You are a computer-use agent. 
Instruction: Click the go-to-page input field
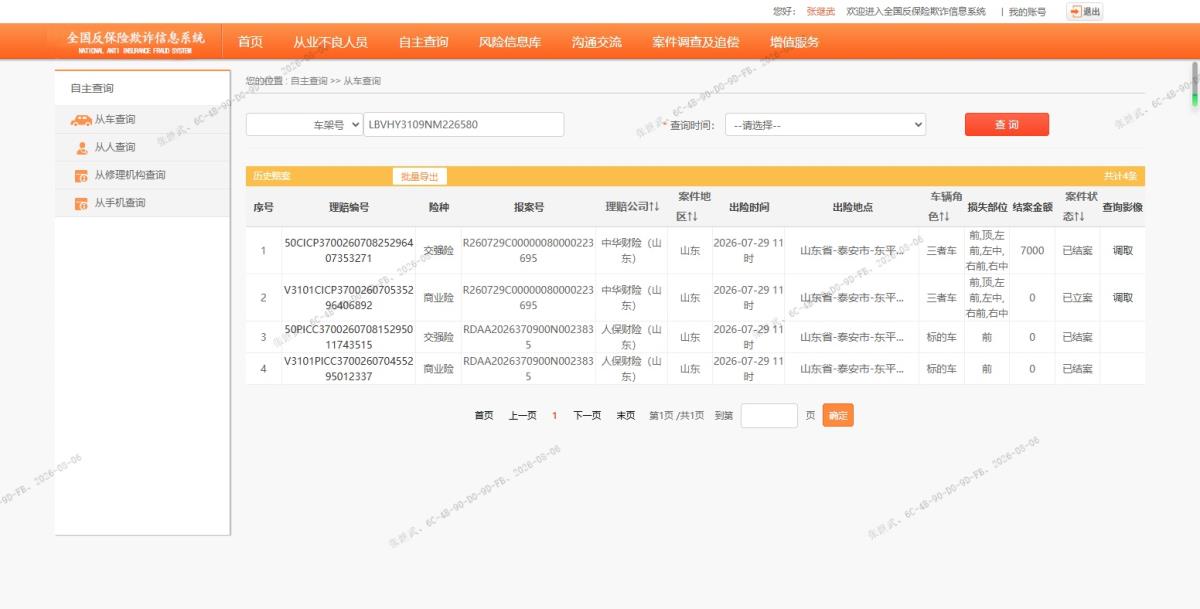(x=769, y=416)
